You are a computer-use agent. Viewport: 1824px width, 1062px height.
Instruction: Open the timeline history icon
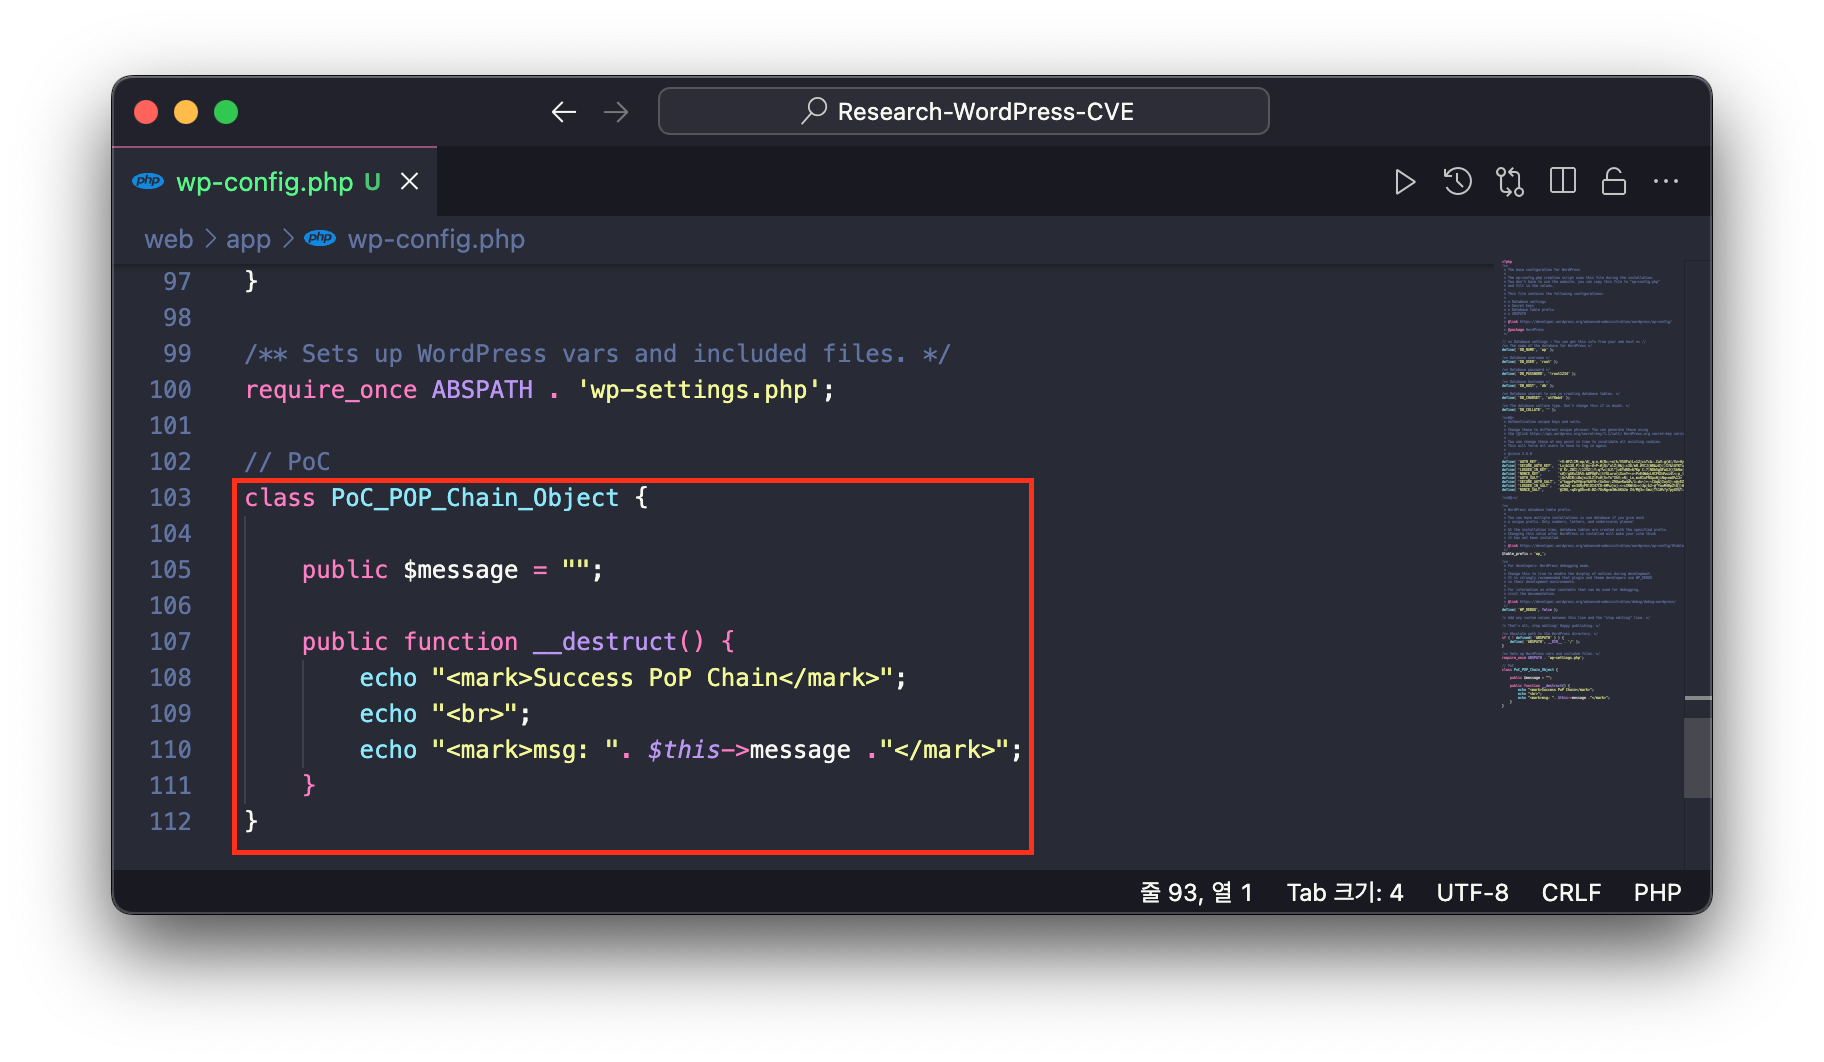[x=1457, y=182]
